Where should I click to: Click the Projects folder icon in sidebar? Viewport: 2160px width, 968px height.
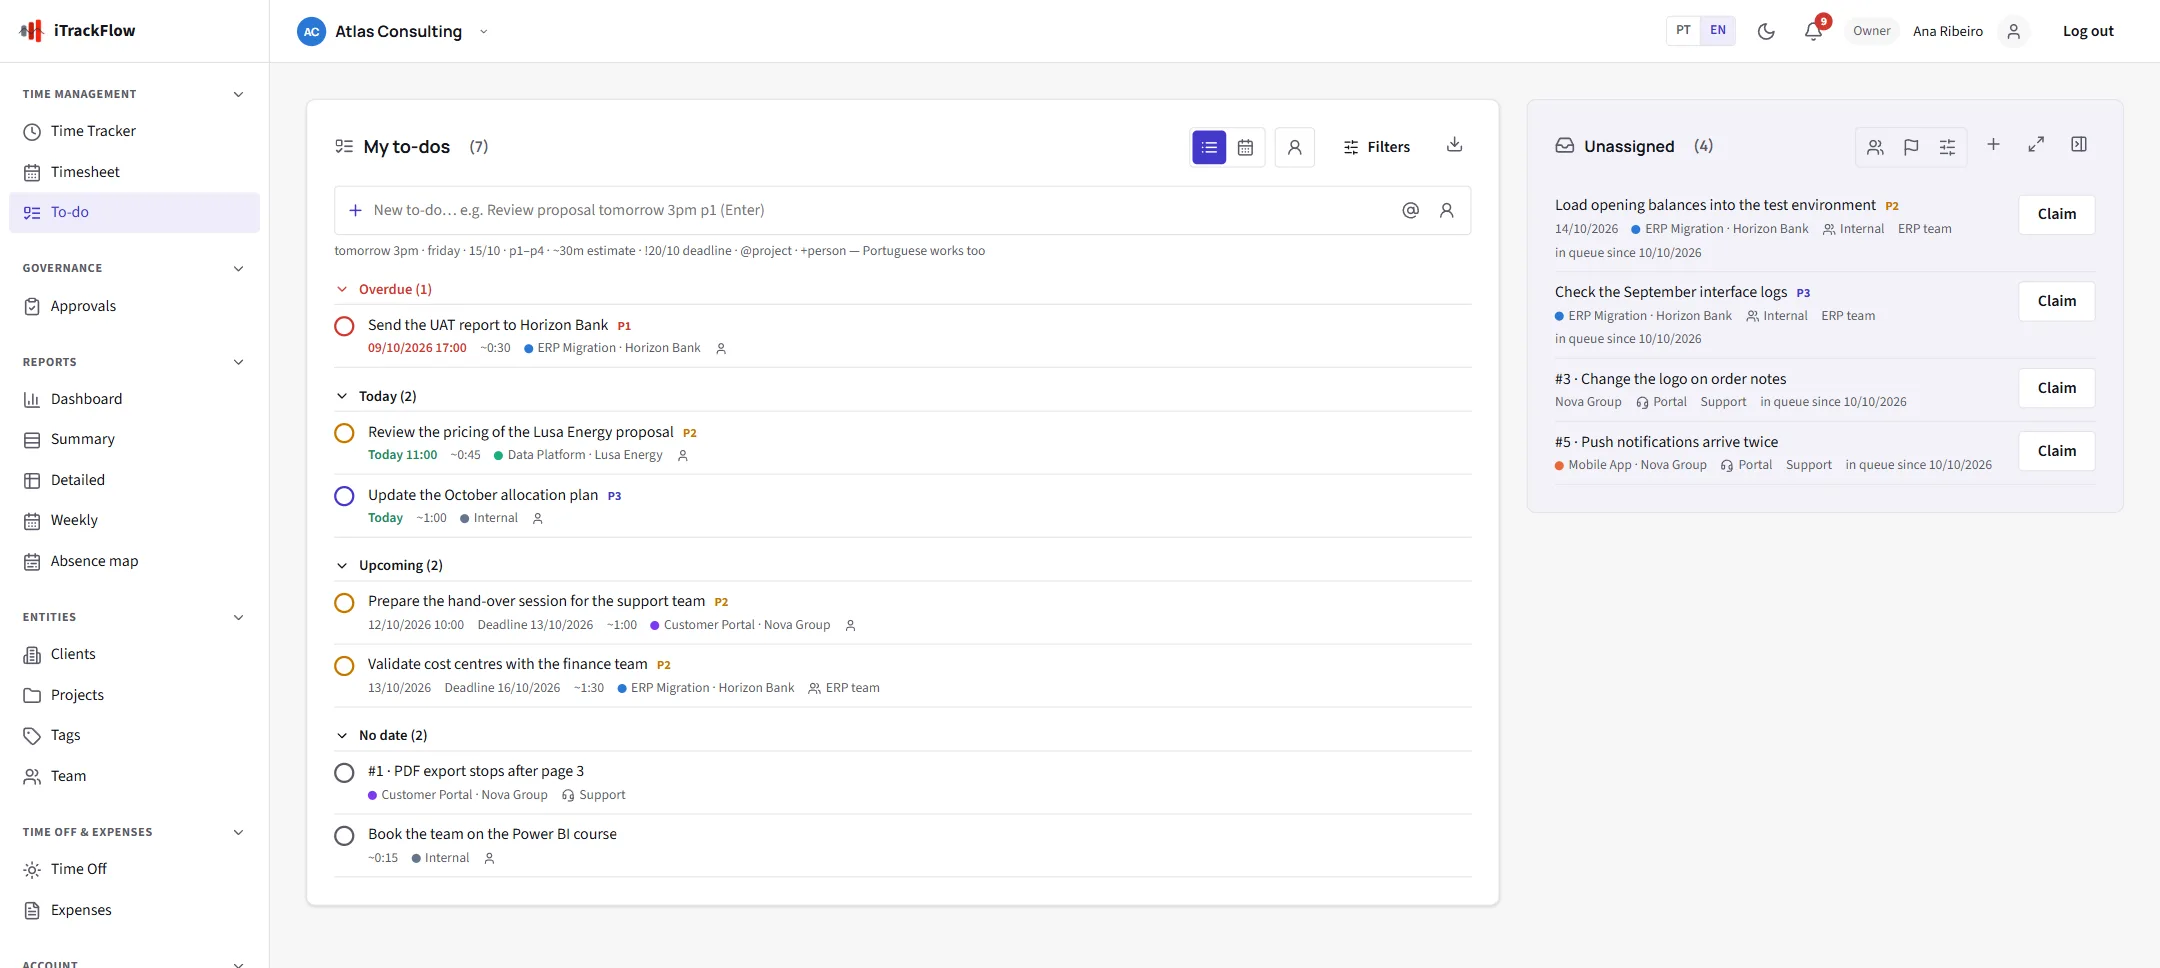(32, 695)
